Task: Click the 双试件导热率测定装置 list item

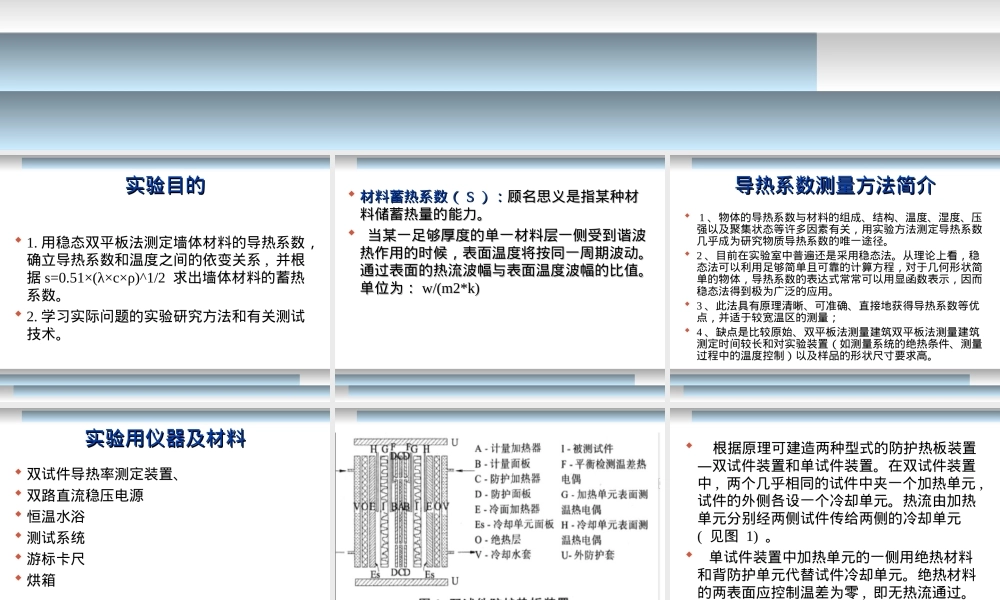Action: coord(102,474)
